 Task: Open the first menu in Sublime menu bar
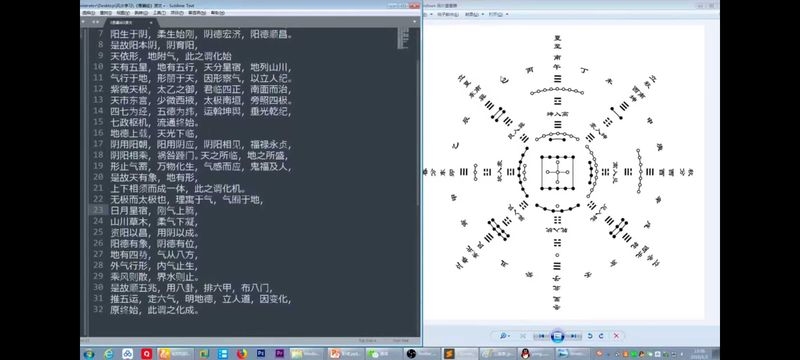point(88,13)
